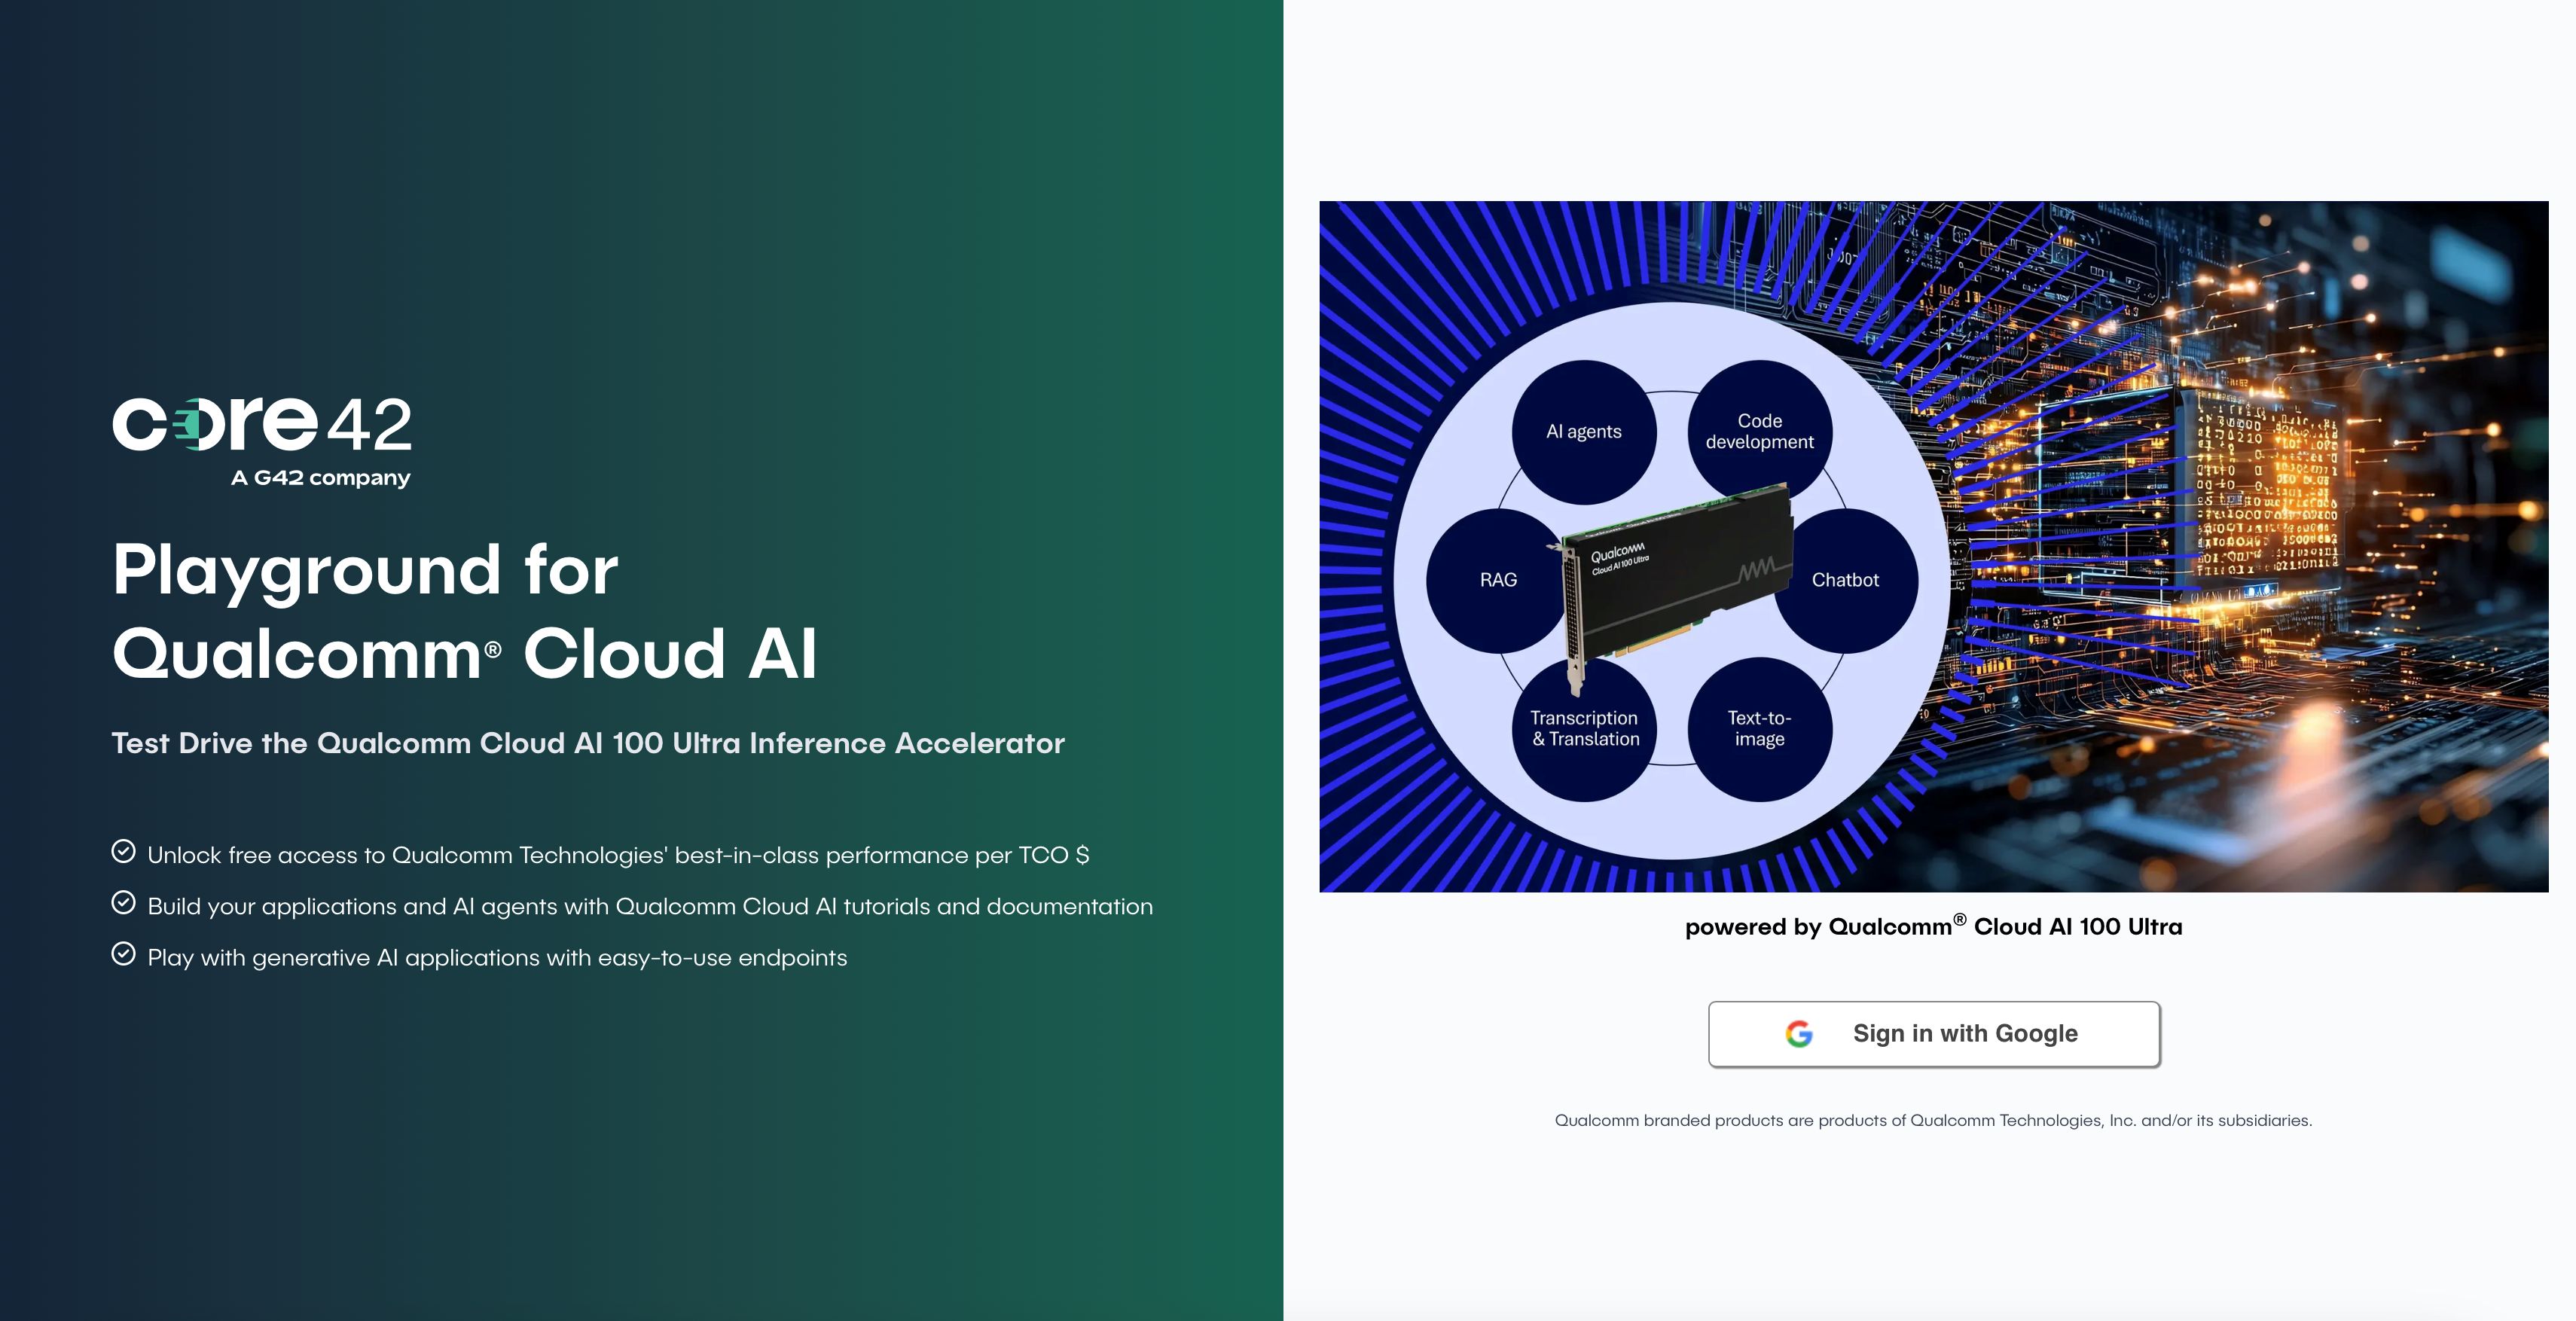Click checkmark beside Play with generative AI
The height and width of the screenshot is (1321, 2576).
point(123,954)
